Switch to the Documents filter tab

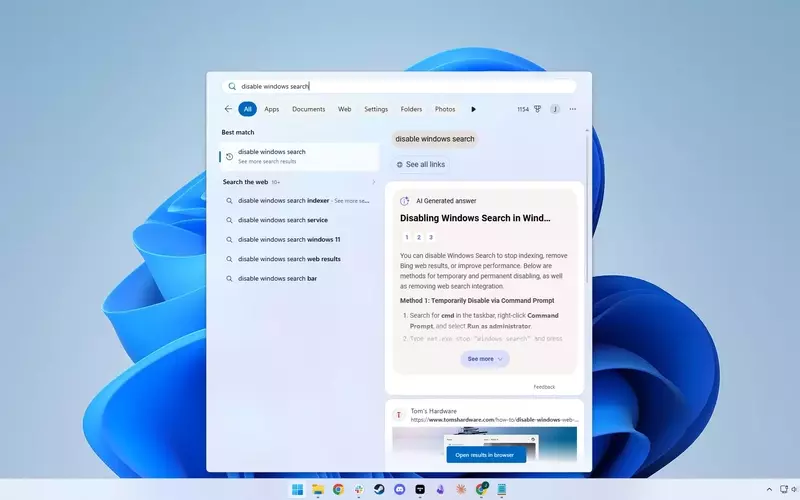(308, 109)
